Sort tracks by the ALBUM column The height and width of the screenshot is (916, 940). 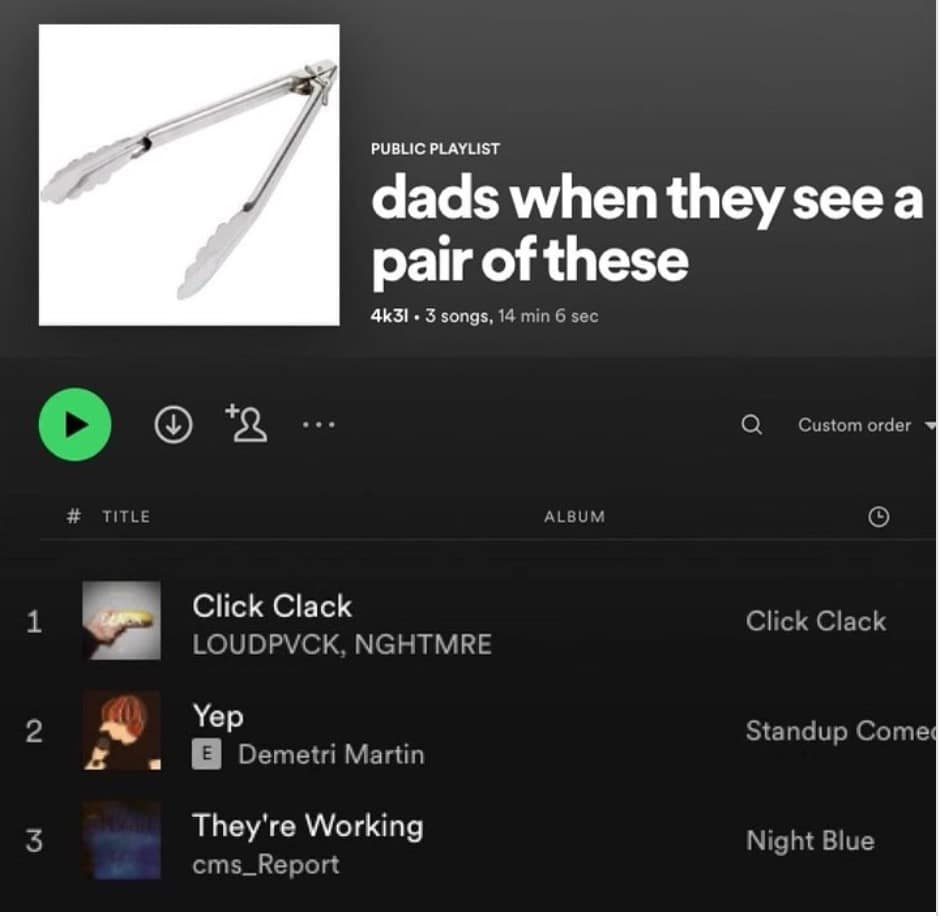click(x=574, y=517)
